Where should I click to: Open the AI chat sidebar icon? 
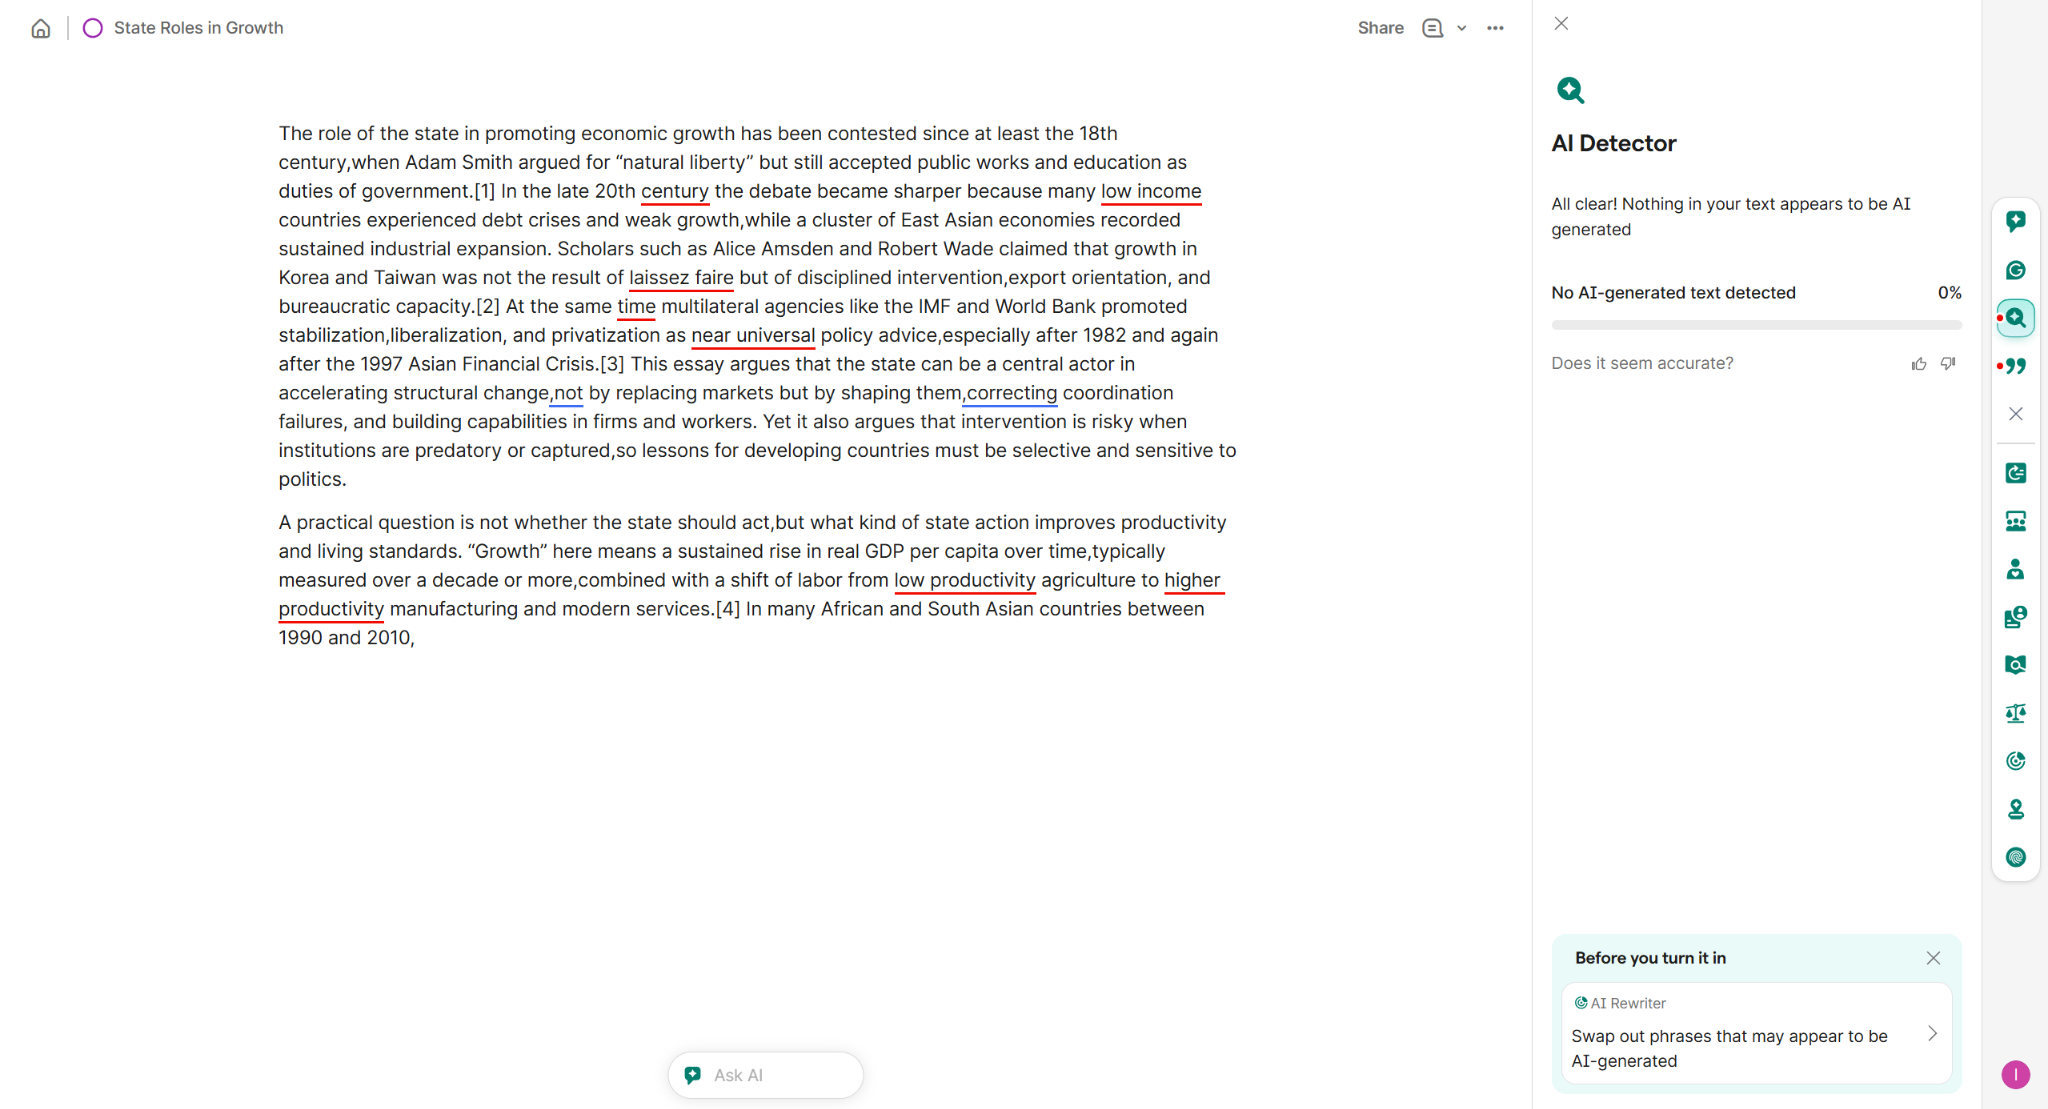coord(2015,221)
